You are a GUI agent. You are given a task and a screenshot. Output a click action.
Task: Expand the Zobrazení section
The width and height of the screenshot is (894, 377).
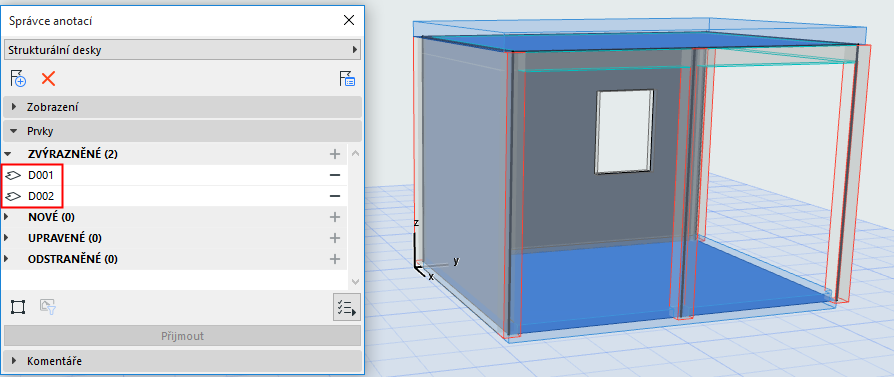(x=182, y=107)
